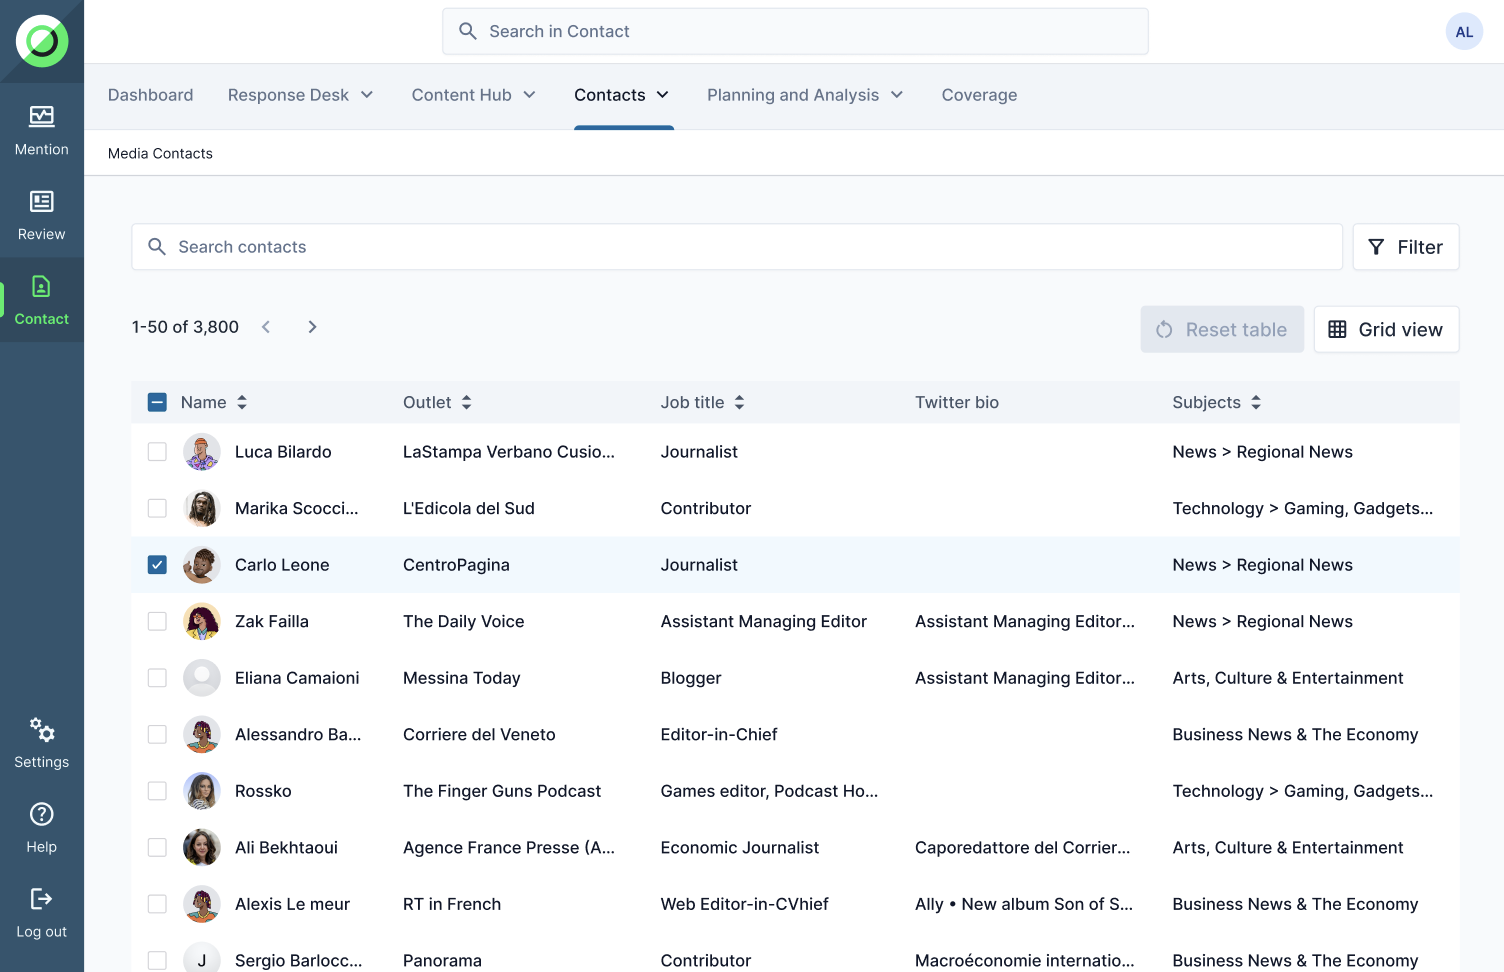Click the job title Editor-in-Chief
Screen dimensions: 1504x972
pyautogui.click(x=719, y=734)
